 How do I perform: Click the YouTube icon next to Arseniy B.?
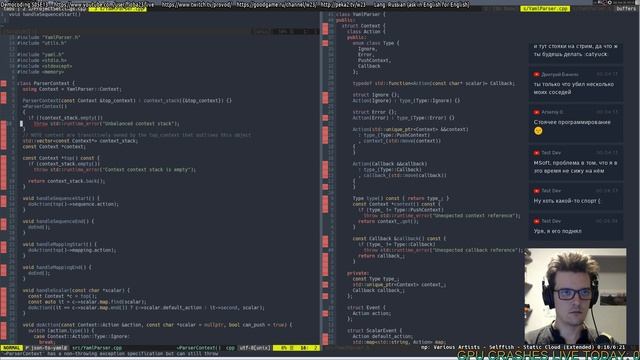536,112
